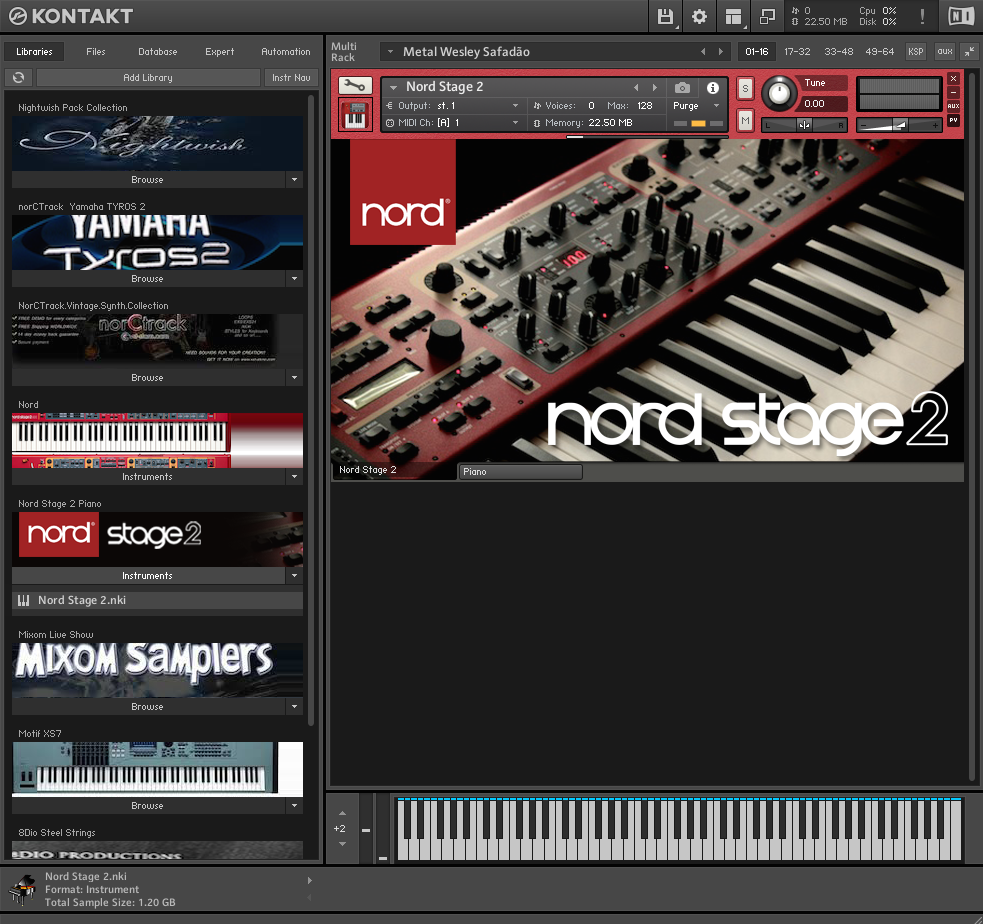This screenshot has width=983, height=924.
Task: Click the Tune knob
Action: coord(779,93)
